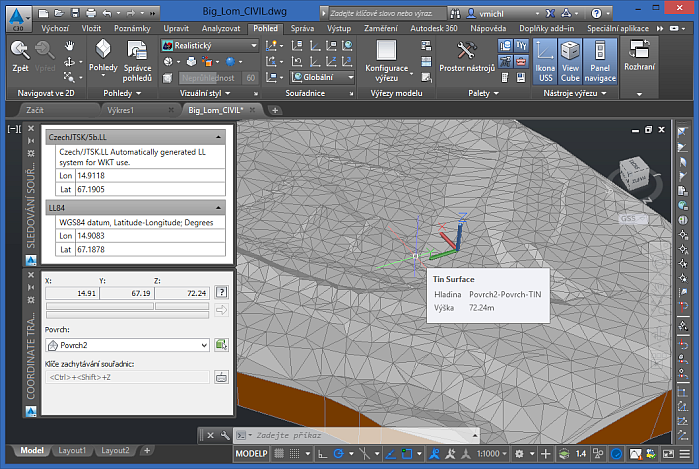The height and width of the screenshot is (469, 699).
Task: Select the Pan hand tool in ribbon
Action: click(x=69, y=47)
